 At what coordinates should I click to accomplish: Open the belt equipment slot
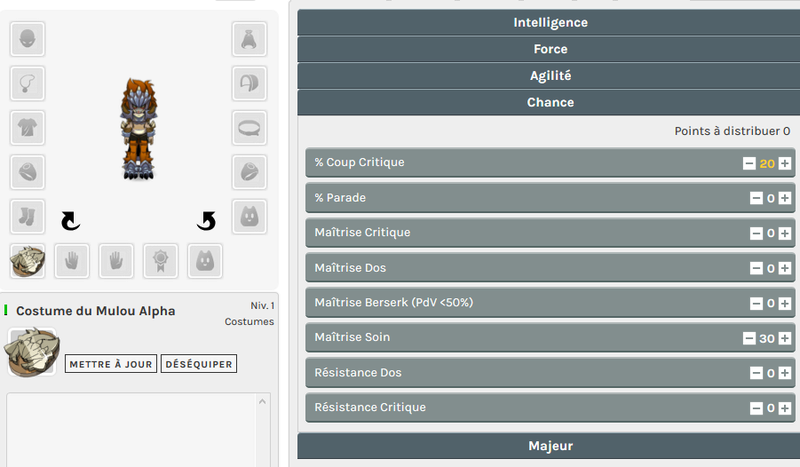[249, 128]
